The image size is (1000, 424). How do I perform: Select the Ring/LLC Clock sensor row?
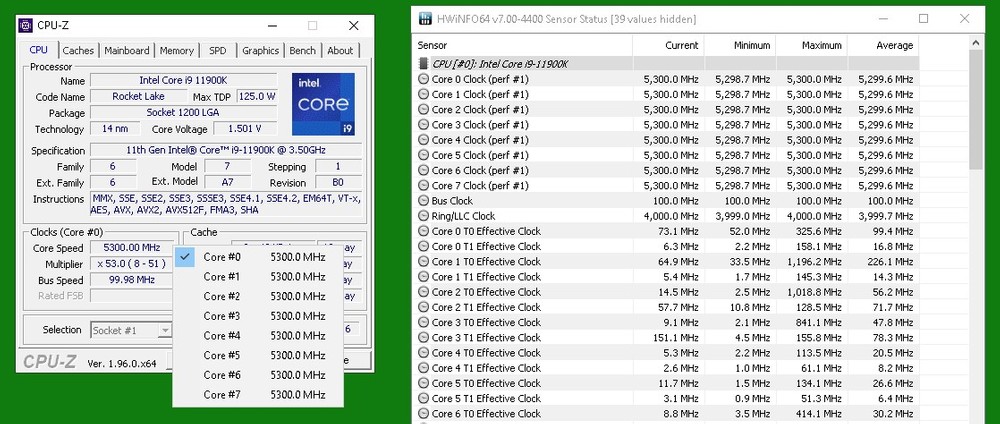click(666, 216)
